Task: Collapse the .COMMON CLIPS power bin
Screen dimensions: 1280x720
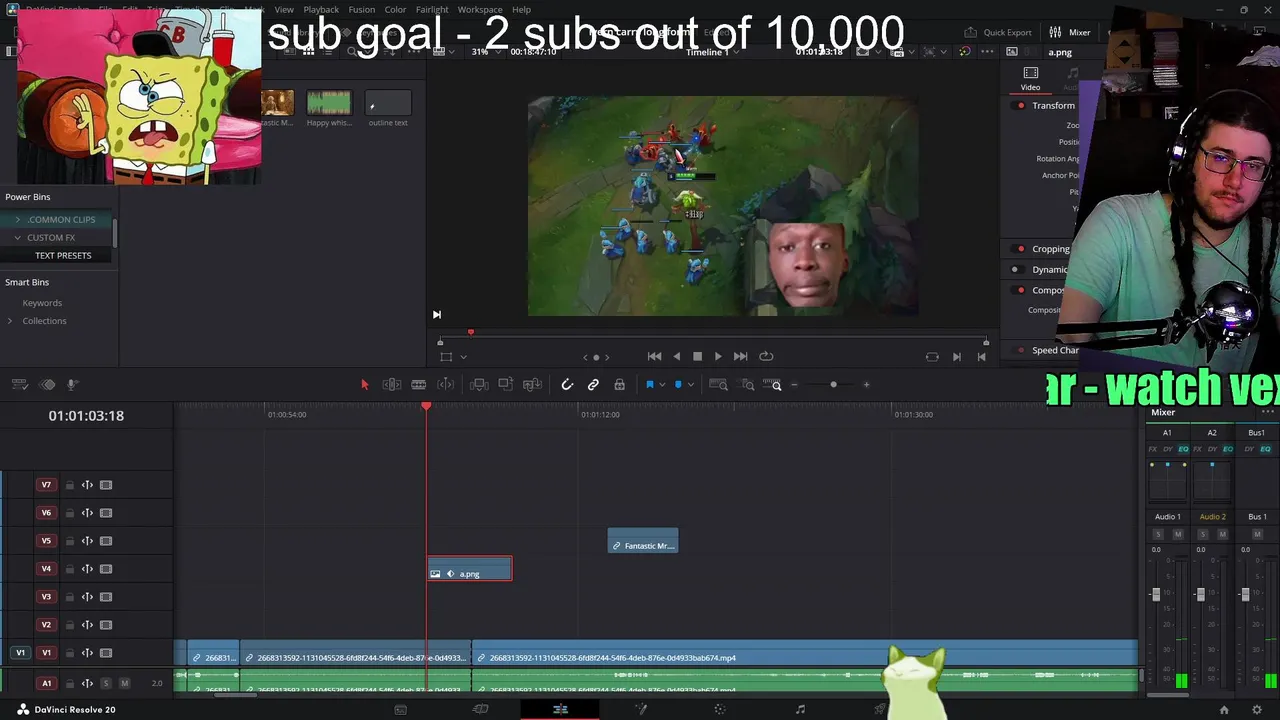Action: pos(17,220)
